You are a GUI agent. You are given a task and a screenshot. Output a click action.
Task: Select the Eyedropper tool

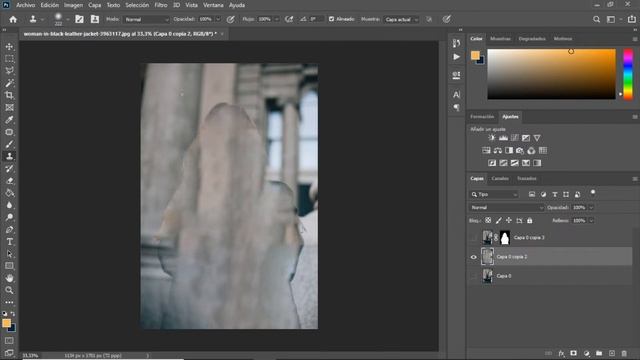tap(9, 120)
